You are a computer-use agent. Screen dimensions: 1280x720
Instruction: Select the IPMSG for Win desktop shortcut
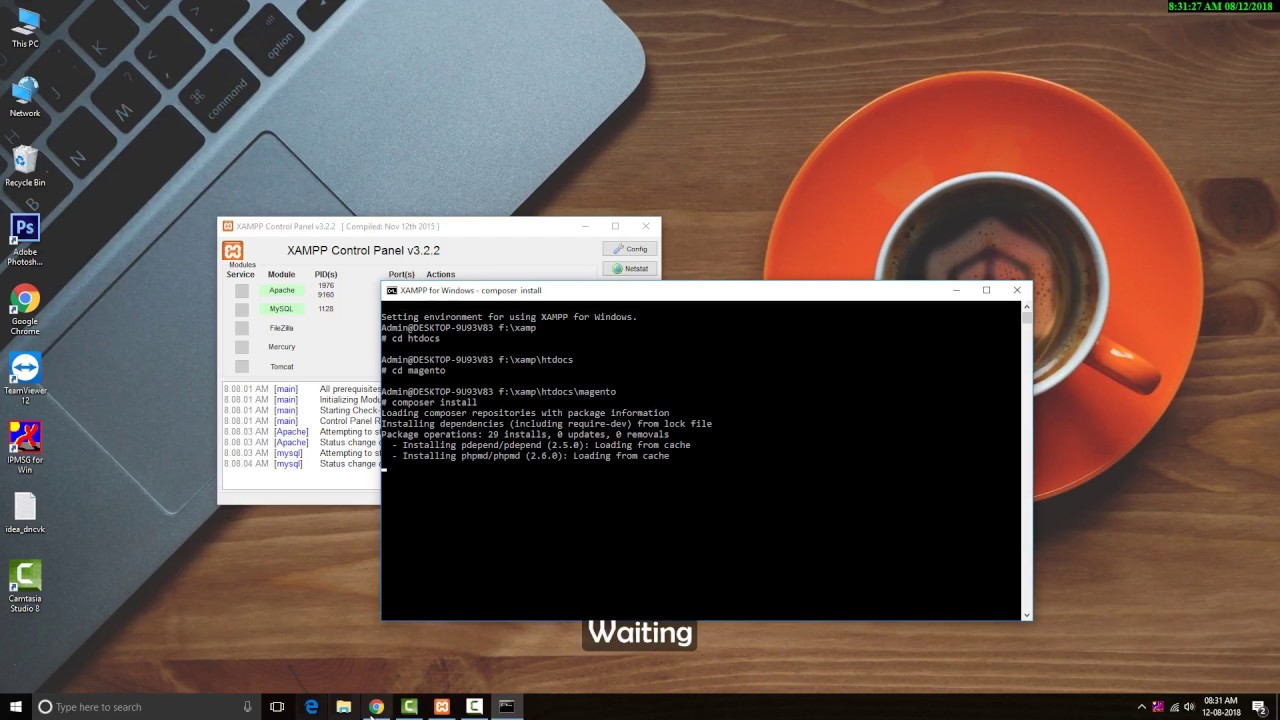[25, 447]
